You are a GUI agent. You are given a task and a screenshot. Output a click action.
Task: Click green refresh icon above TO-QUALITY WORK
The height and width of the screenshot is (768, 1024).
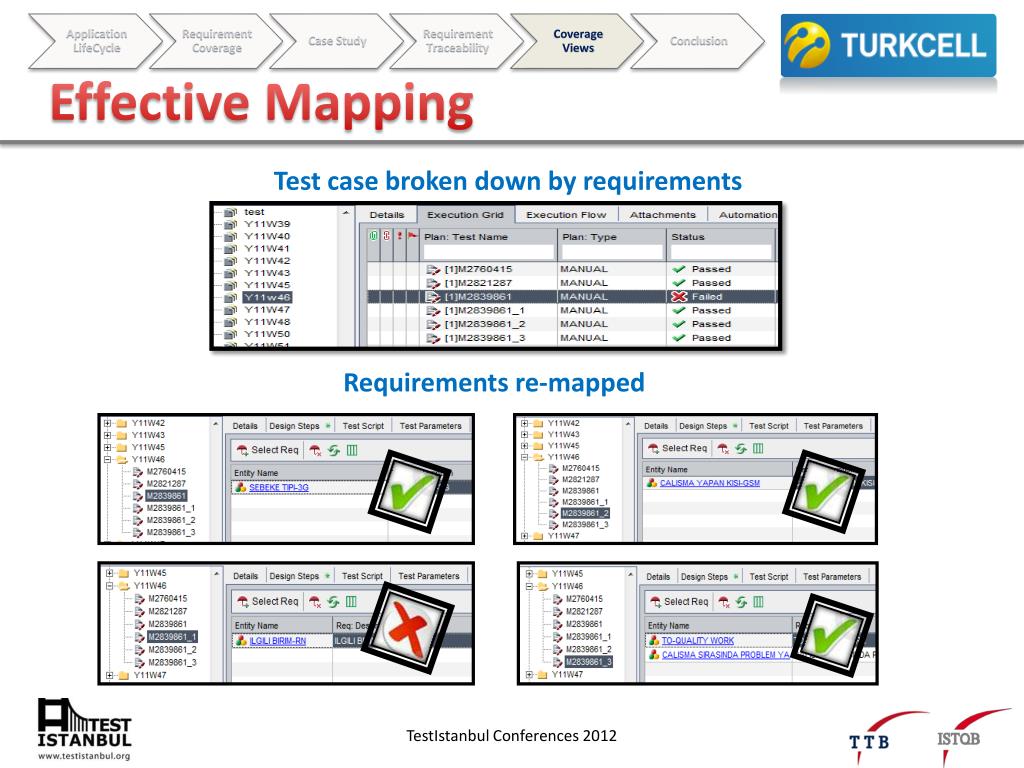coord(741,602)
